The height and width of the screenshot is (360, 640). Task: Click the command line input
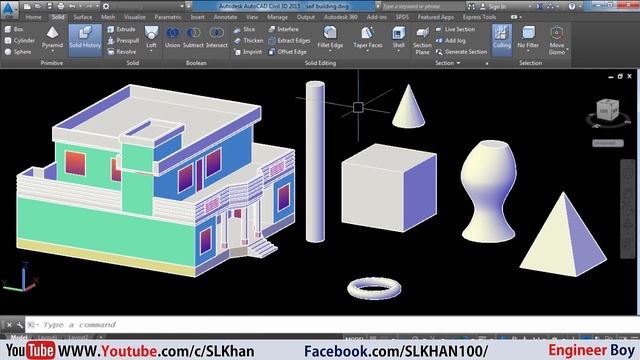pyautogui.click(x=331, y=325)
